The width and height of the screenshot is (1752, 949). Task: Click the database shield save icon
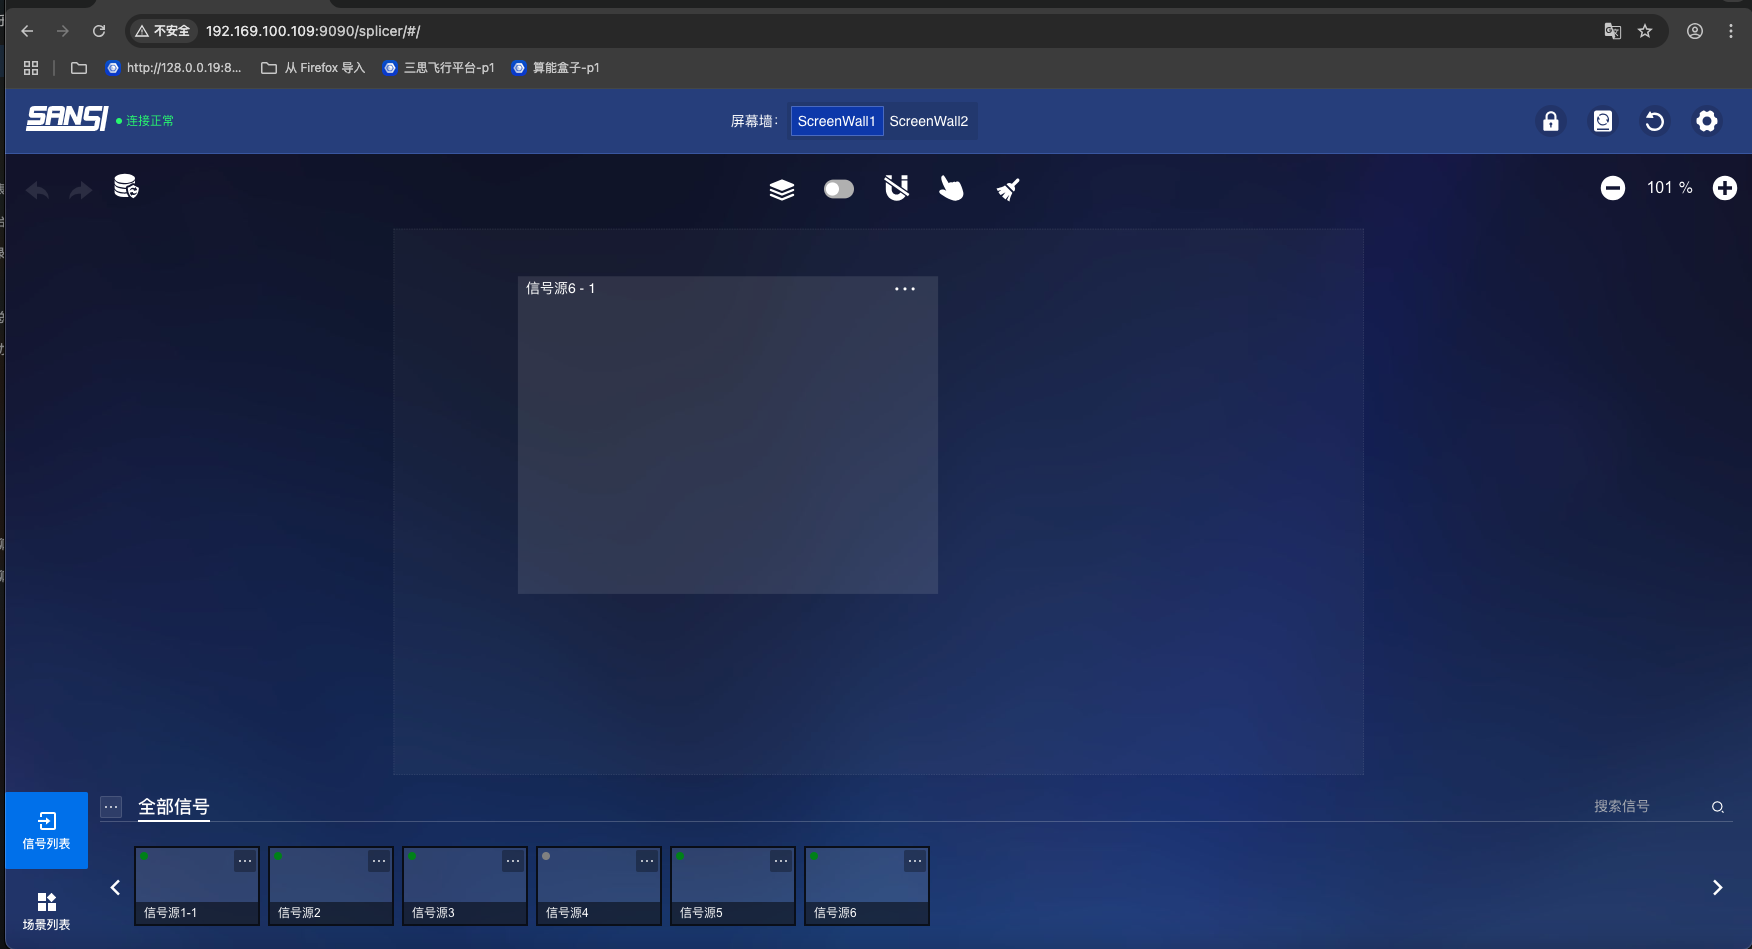126,187
